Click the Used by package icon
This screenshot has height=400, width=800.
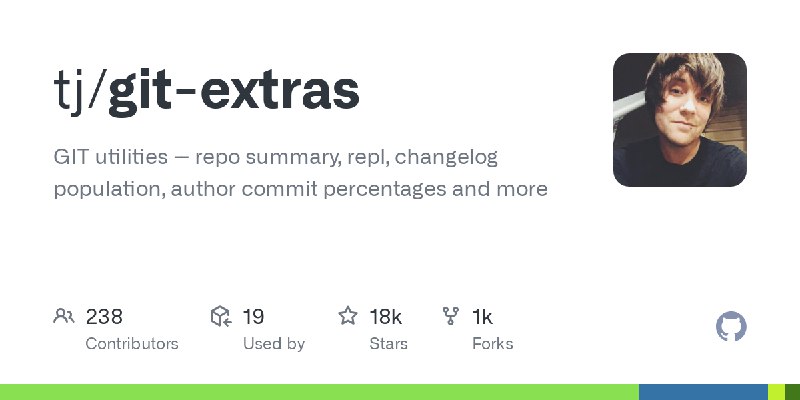pos(221,316)
